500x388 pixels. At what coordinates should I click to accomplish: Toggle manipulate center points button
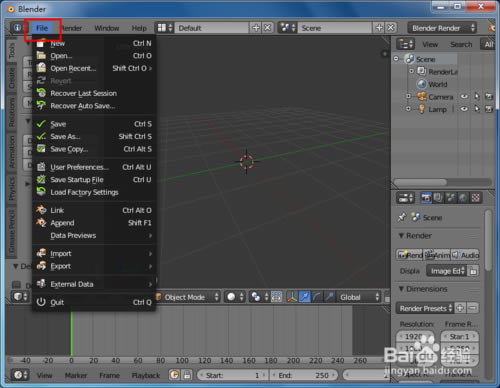click(276, 297)
